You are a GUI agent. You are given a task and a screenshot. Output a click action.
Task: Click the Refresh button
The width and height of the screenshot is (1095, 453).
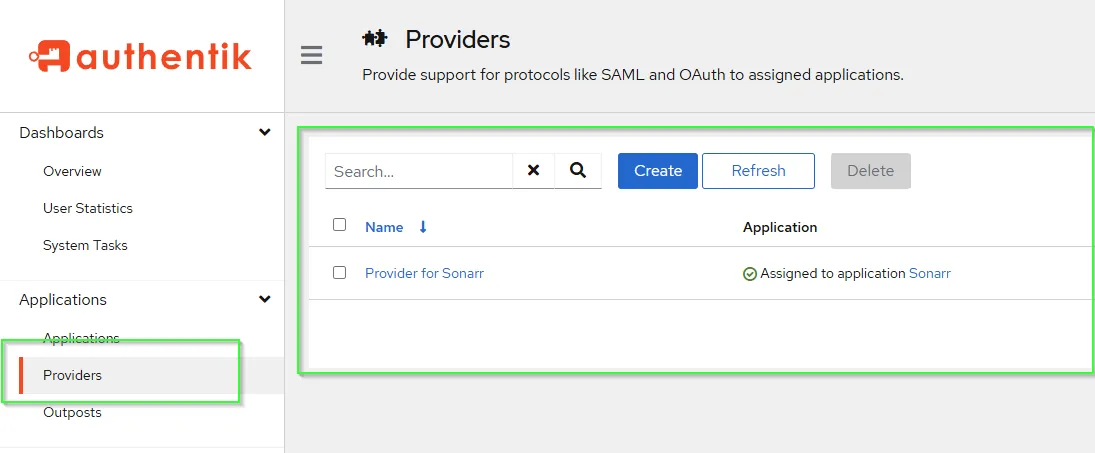[758, 171]
